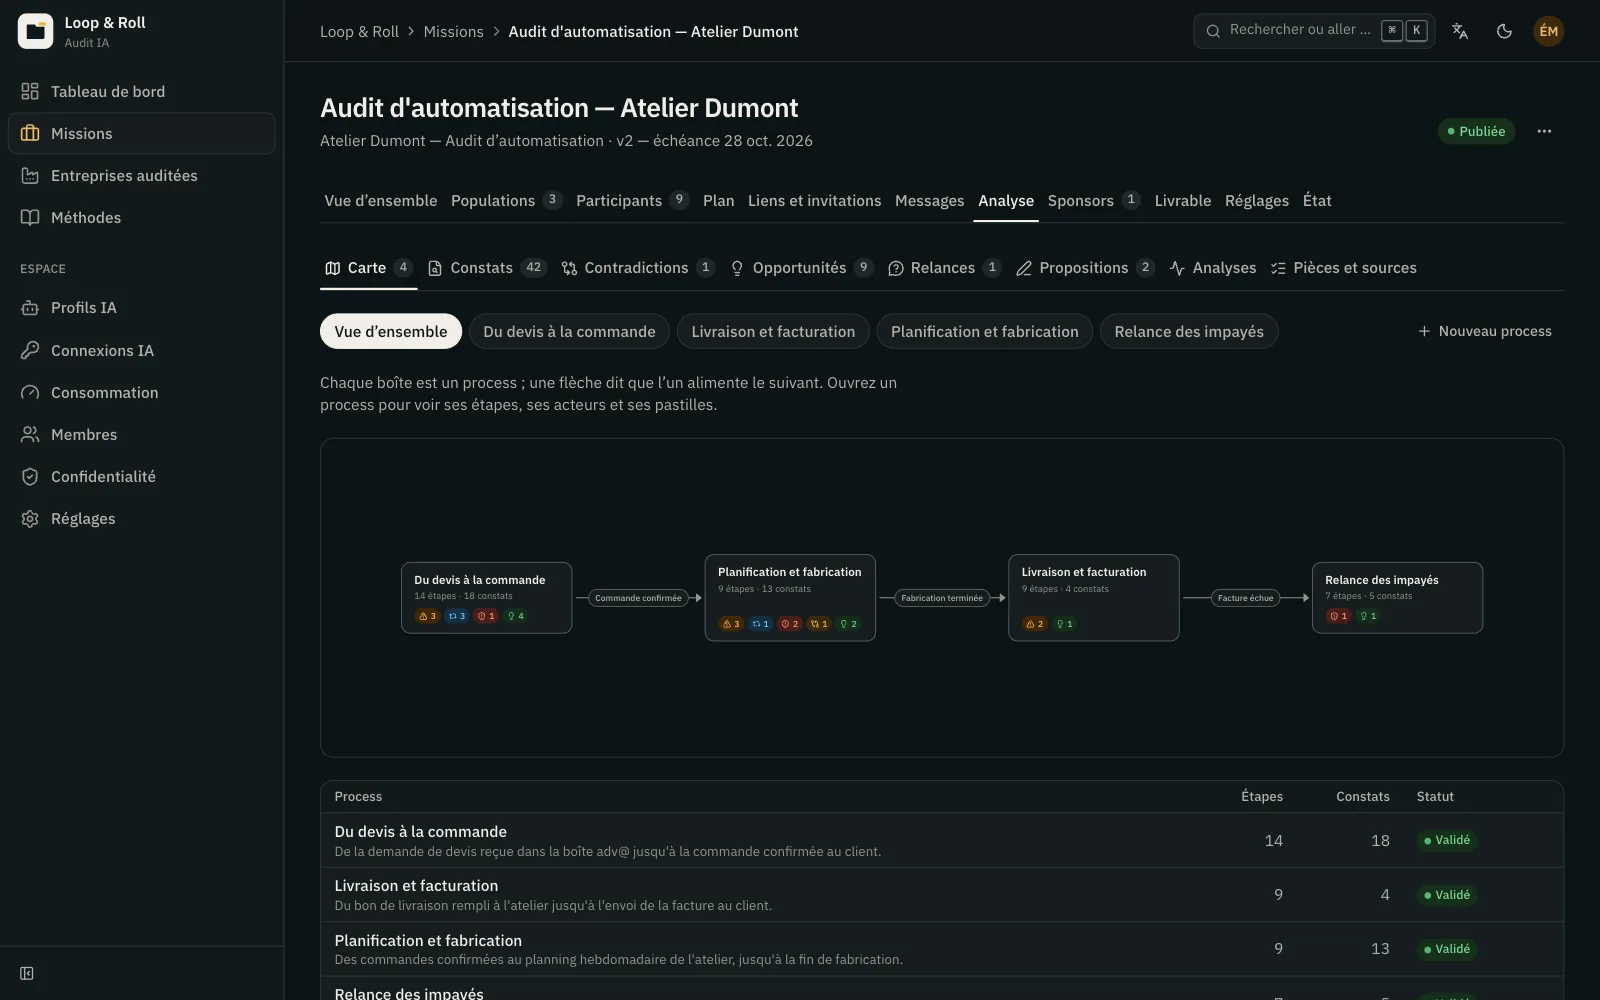Select the Opportunités sub-tab

click(x=801, y=267)
